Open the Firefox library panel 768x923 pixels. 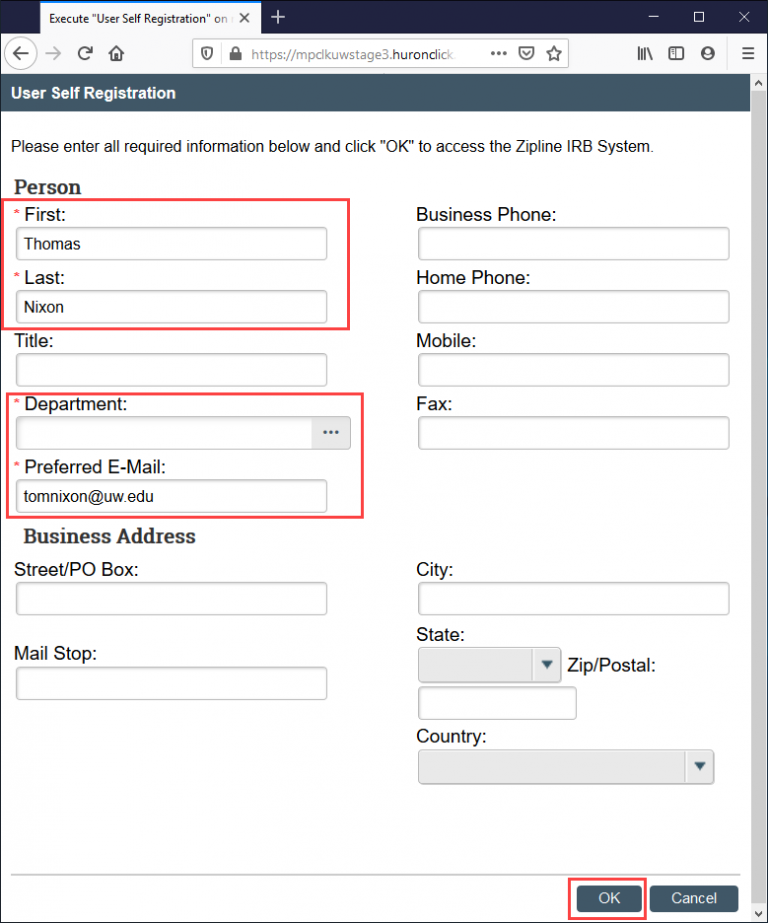pos(645,53)
